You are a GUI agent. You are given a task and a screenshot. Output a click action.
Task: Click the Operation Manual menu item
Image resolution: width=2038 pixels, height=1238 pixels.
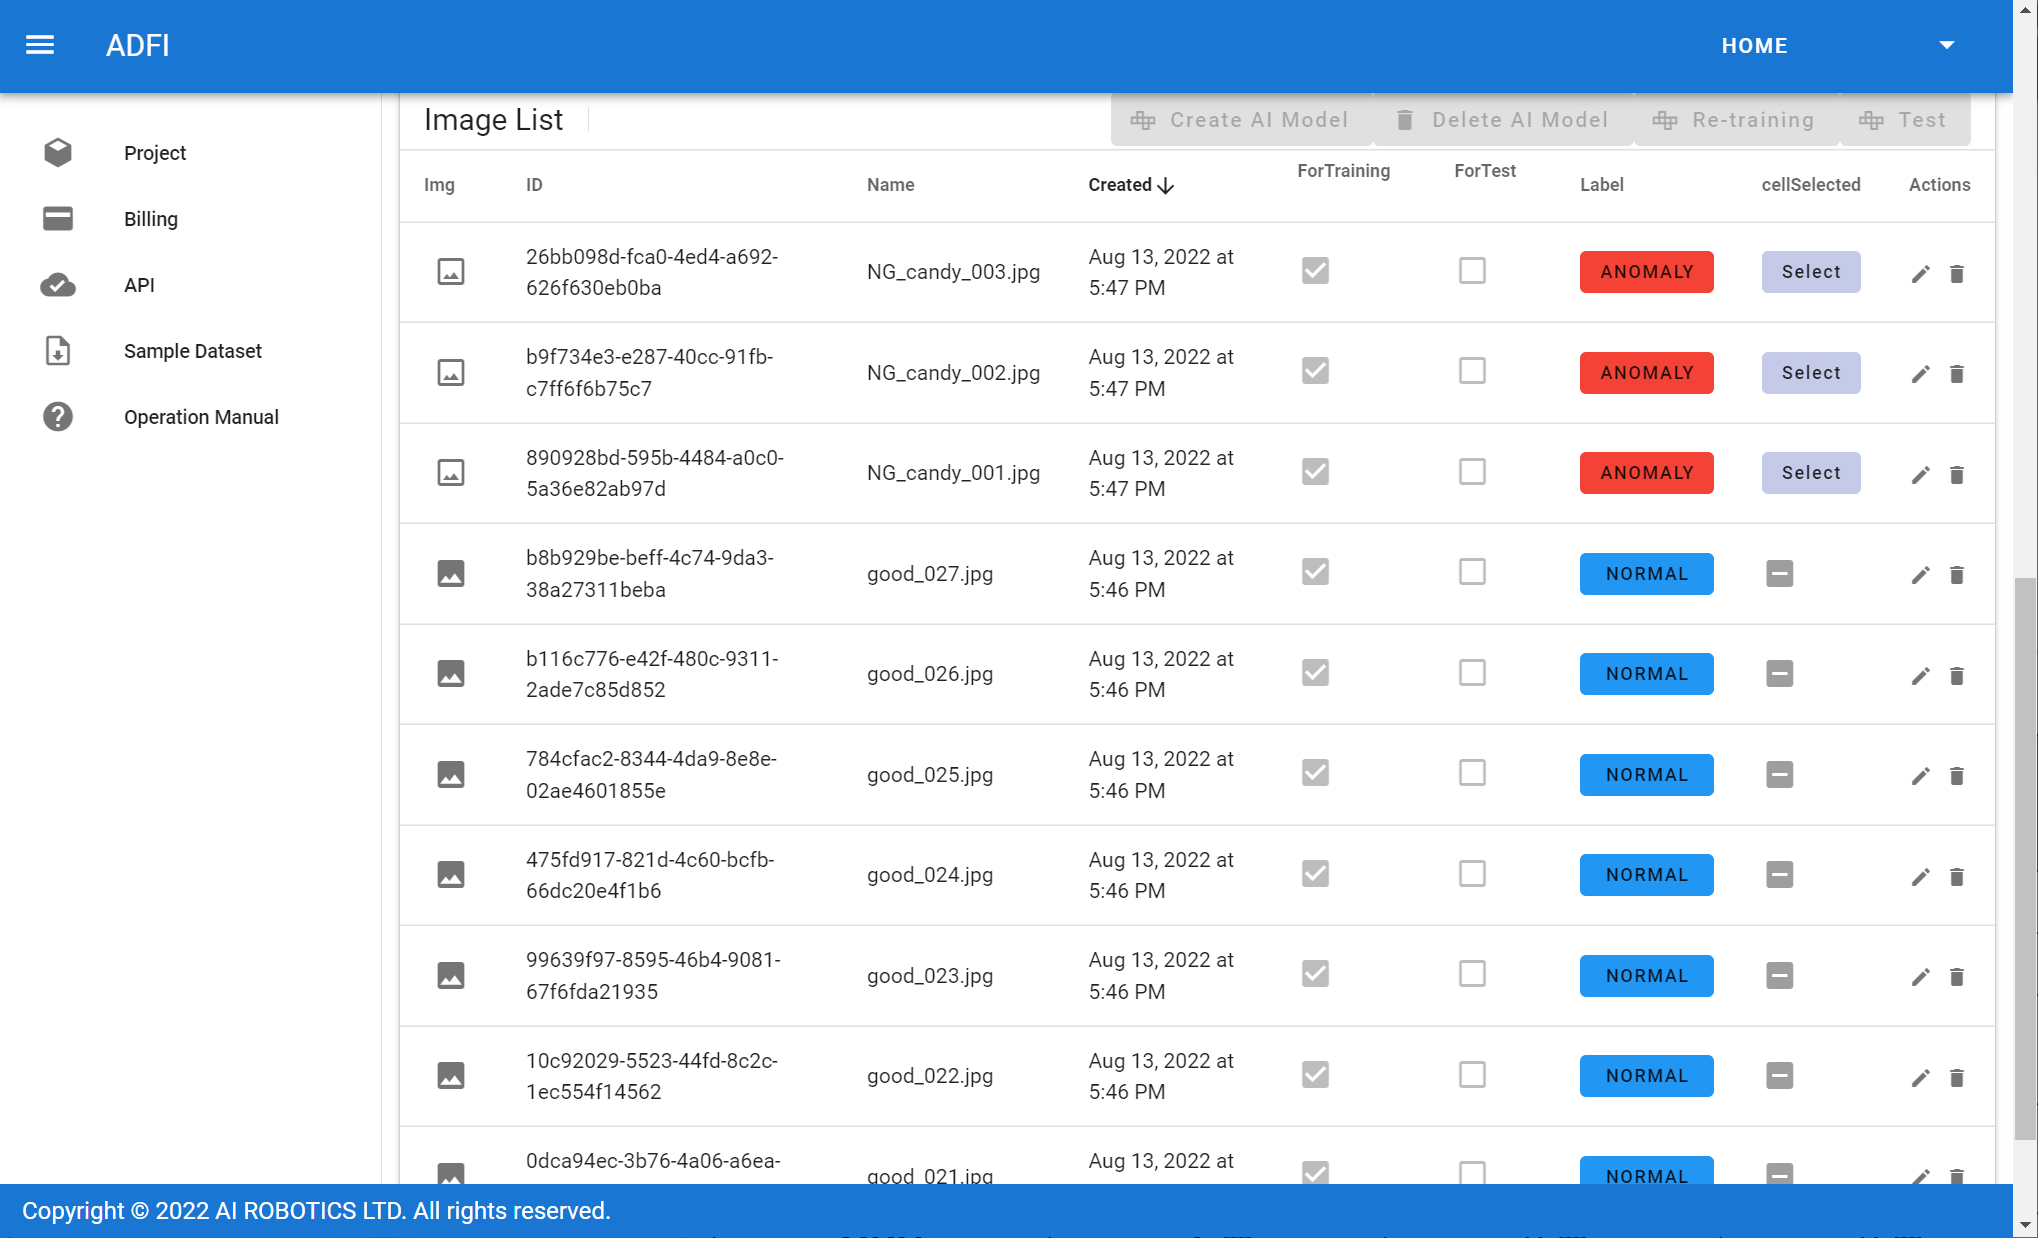pos(201,418)
